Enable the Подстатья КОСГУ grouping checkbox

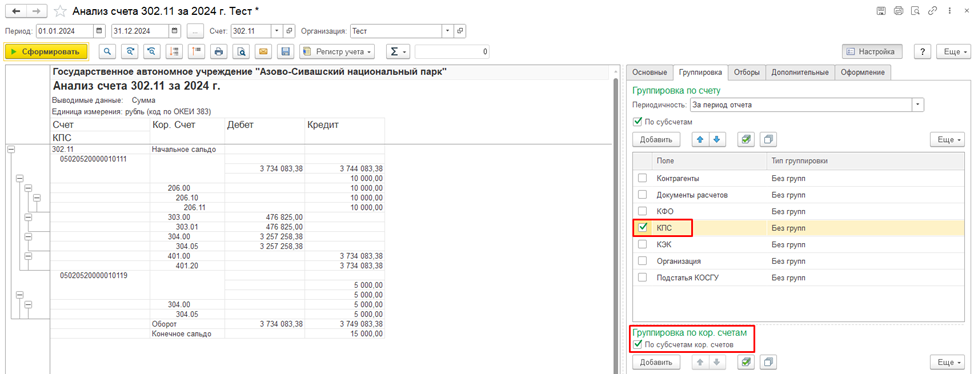643,278
